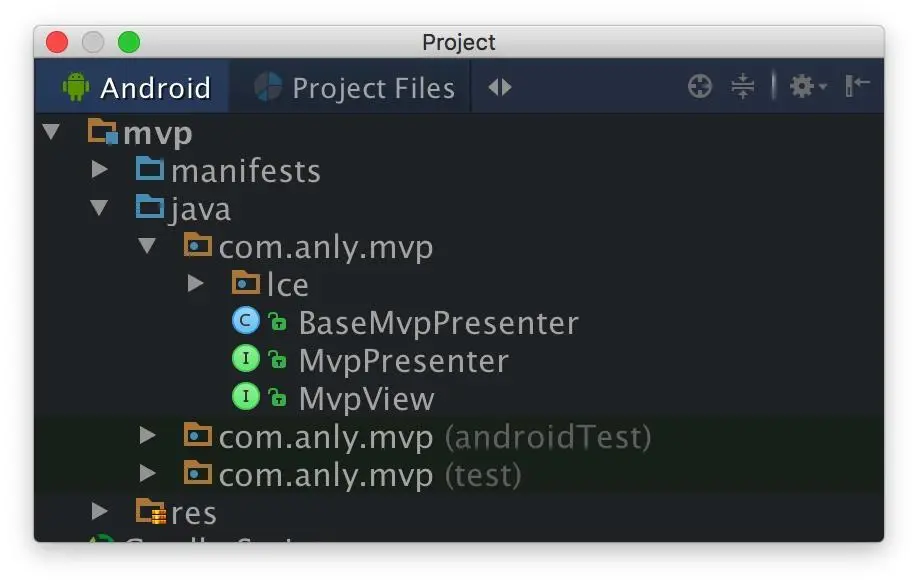Click the green interface icon beside MvpView

coord(245,397)
